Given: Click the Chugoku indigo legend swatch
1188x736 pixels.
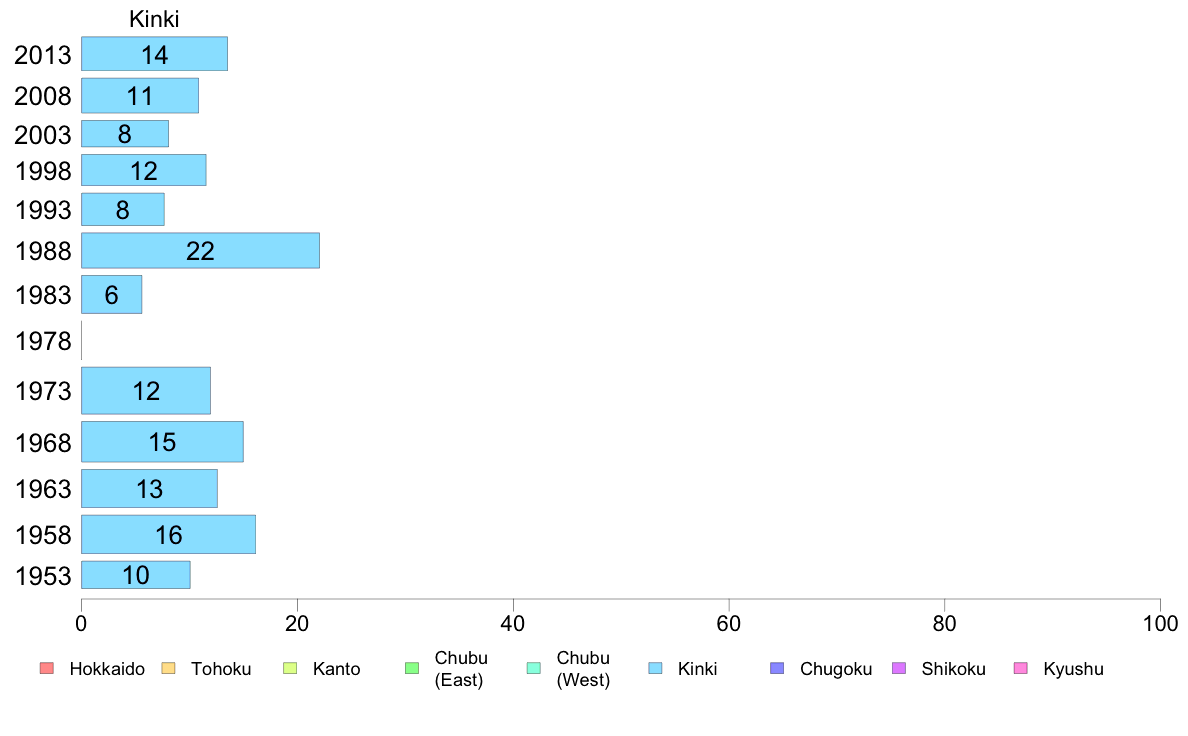Looking at the screenshot, I should tap(777, 668).
